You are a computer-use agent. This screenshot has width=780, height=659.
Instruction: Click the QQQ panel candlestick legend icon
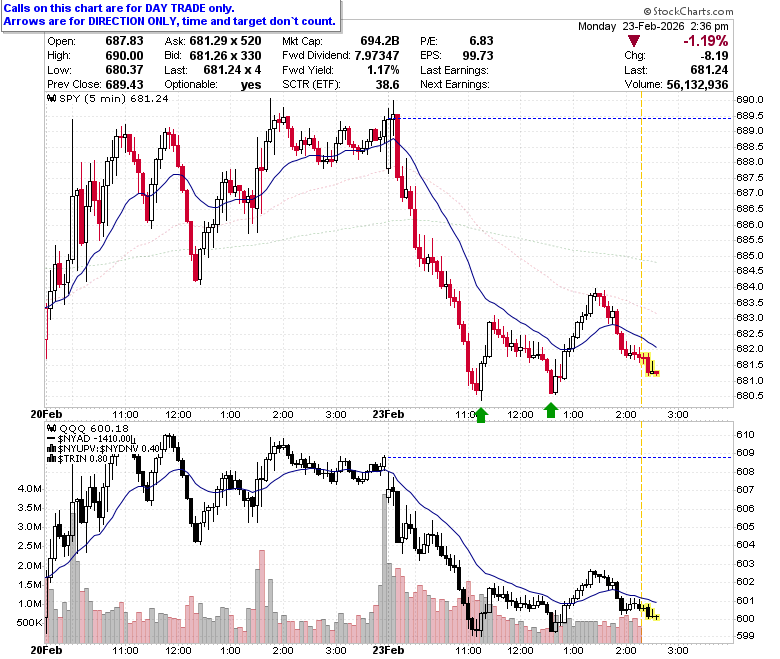click(51, 428)
